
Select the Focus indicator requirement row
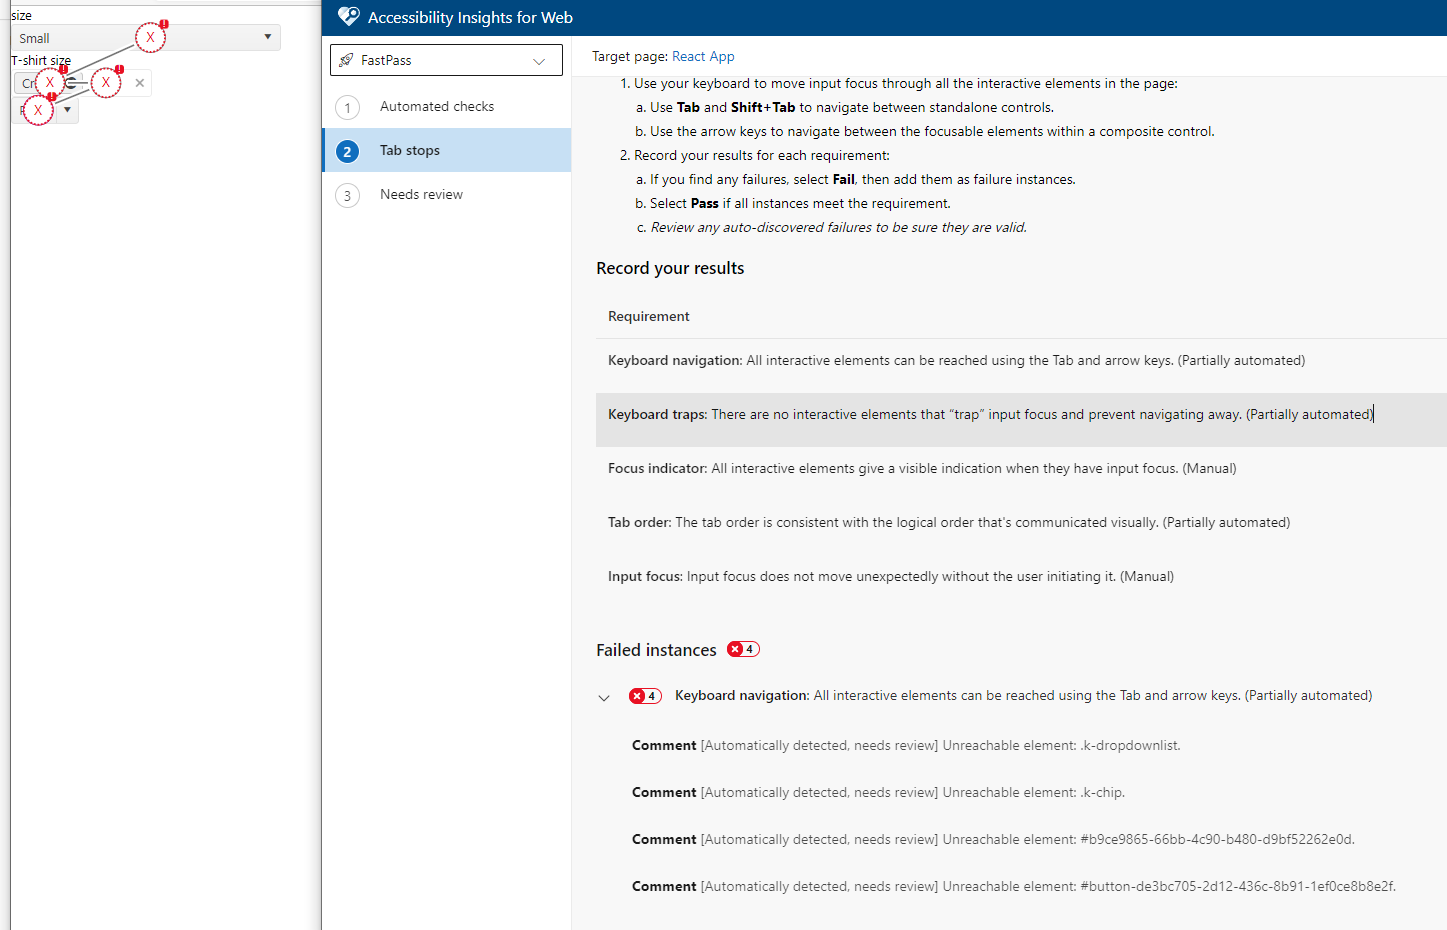point(921,469)
